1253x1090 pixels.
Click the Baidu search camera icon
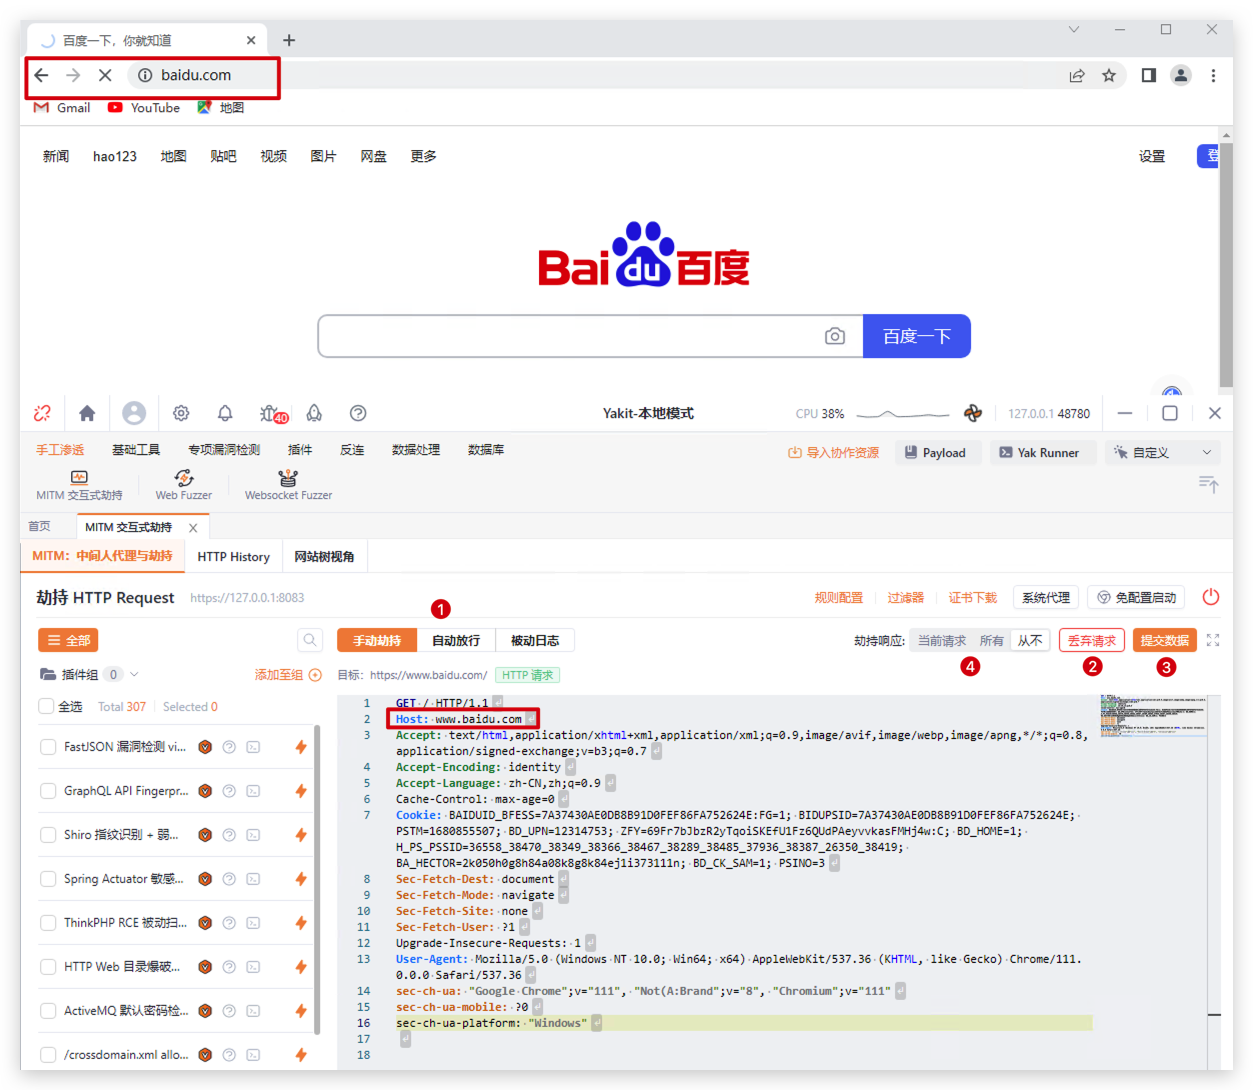tap(834, 336)
